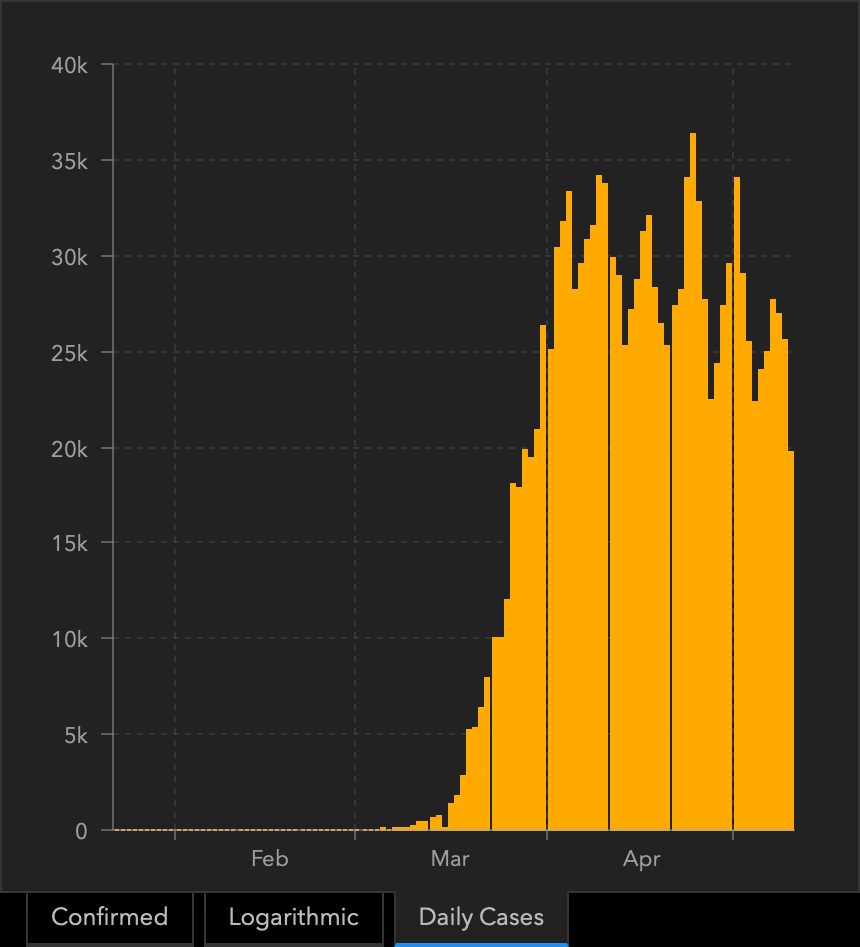
Task: Click the Mar x-axis label
Action: click(x=450, y=858)
